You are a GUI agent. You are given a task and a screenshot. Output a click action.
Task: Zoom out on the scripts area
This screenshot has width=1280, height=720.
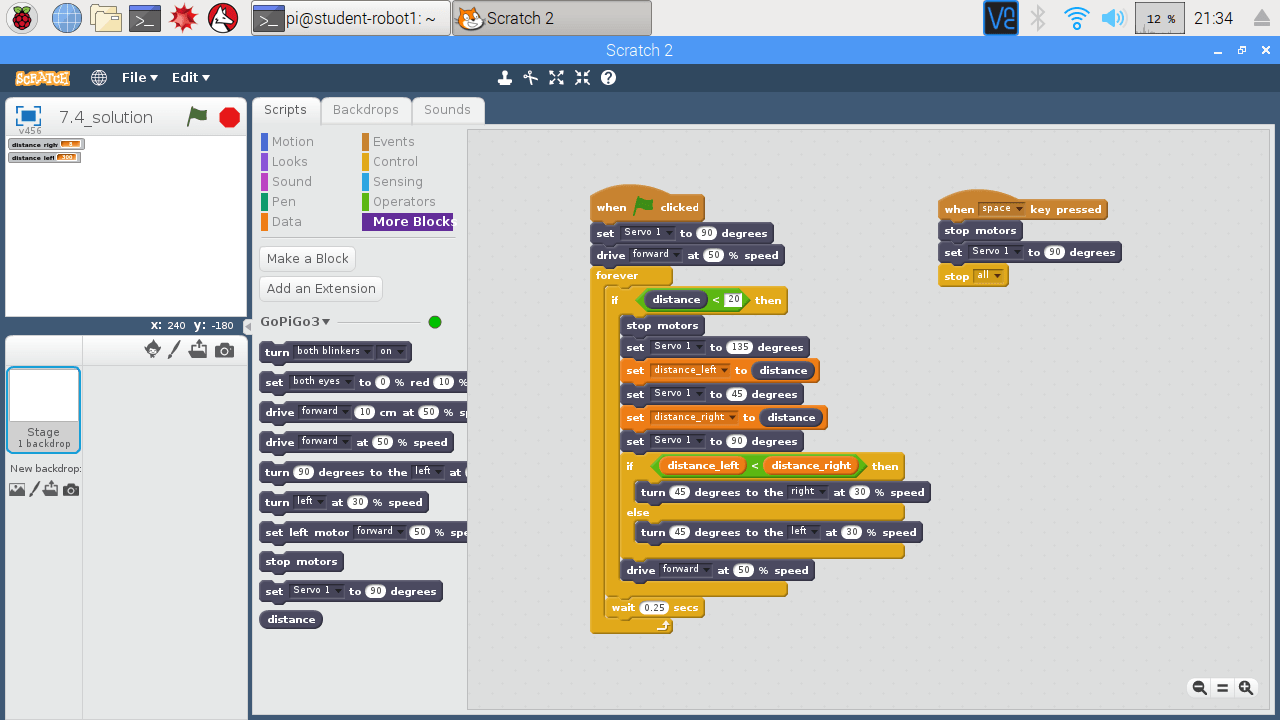pos(1199,687)
